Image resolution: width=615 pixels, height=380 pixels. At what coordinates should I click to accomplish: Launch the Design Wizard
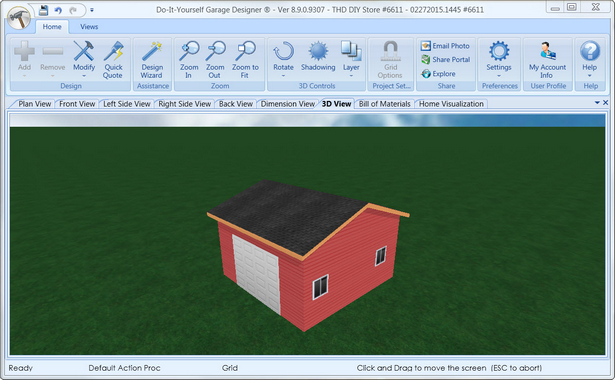[152, 60]
